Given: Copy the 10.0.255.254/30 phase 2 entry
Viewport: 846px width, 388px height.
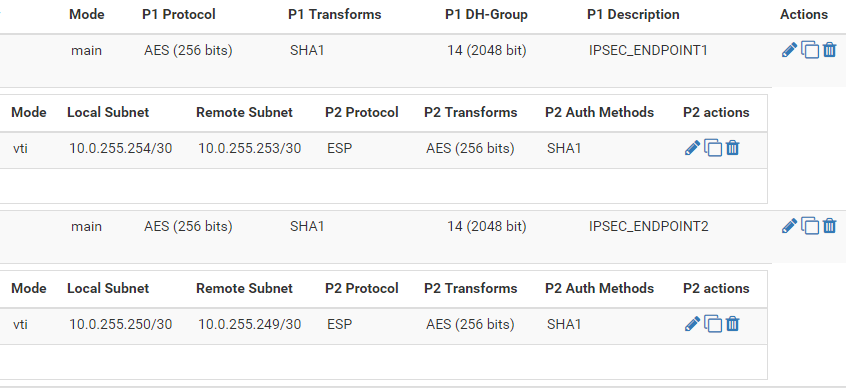Looking at the screenshot, I should pyautogui.click(x=713, y=148).
